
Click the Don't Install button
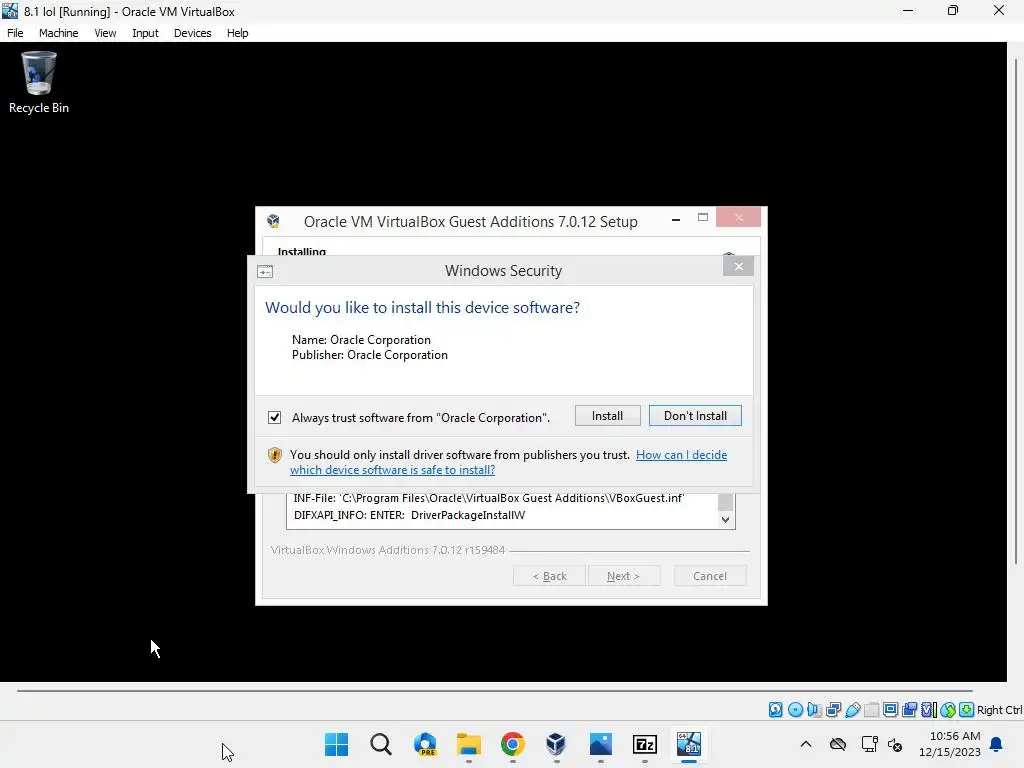[x=695, y=416]
